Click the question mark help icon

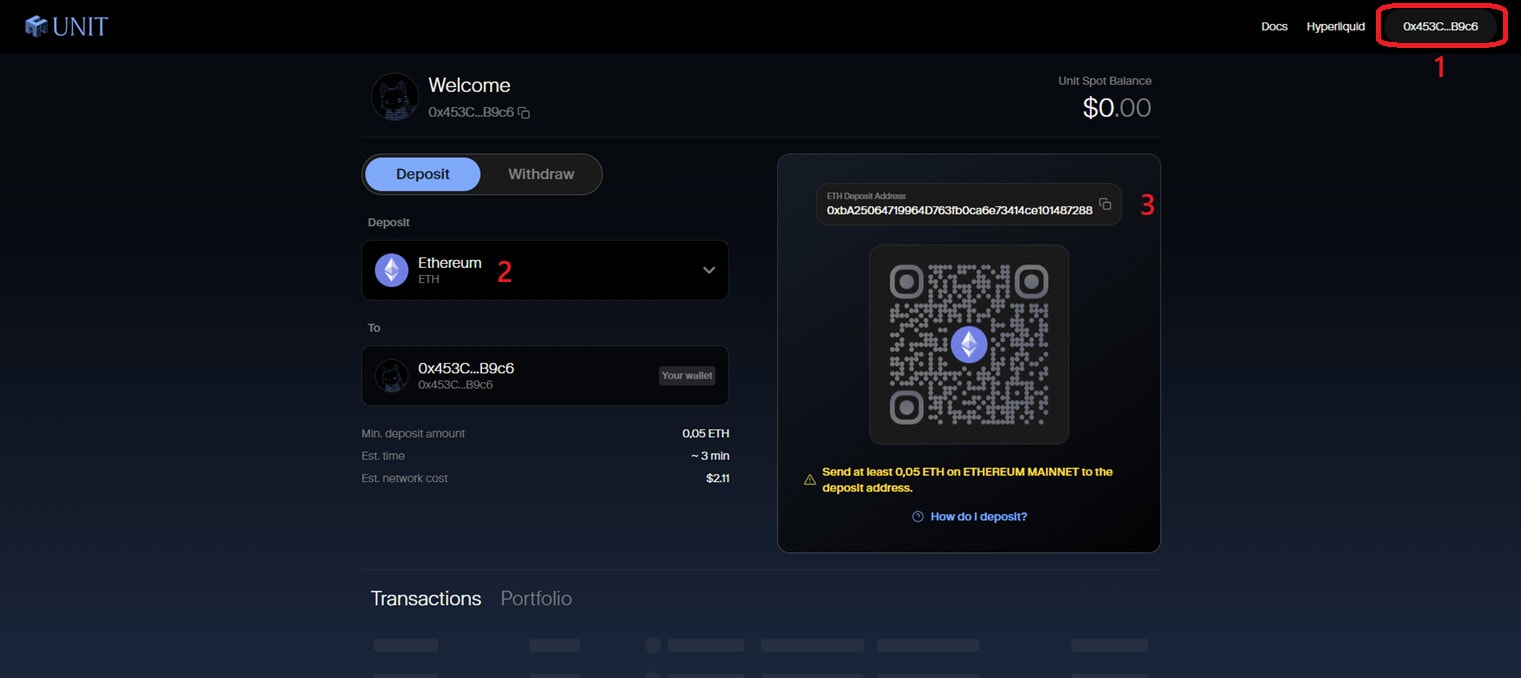(x=918, y=517)
